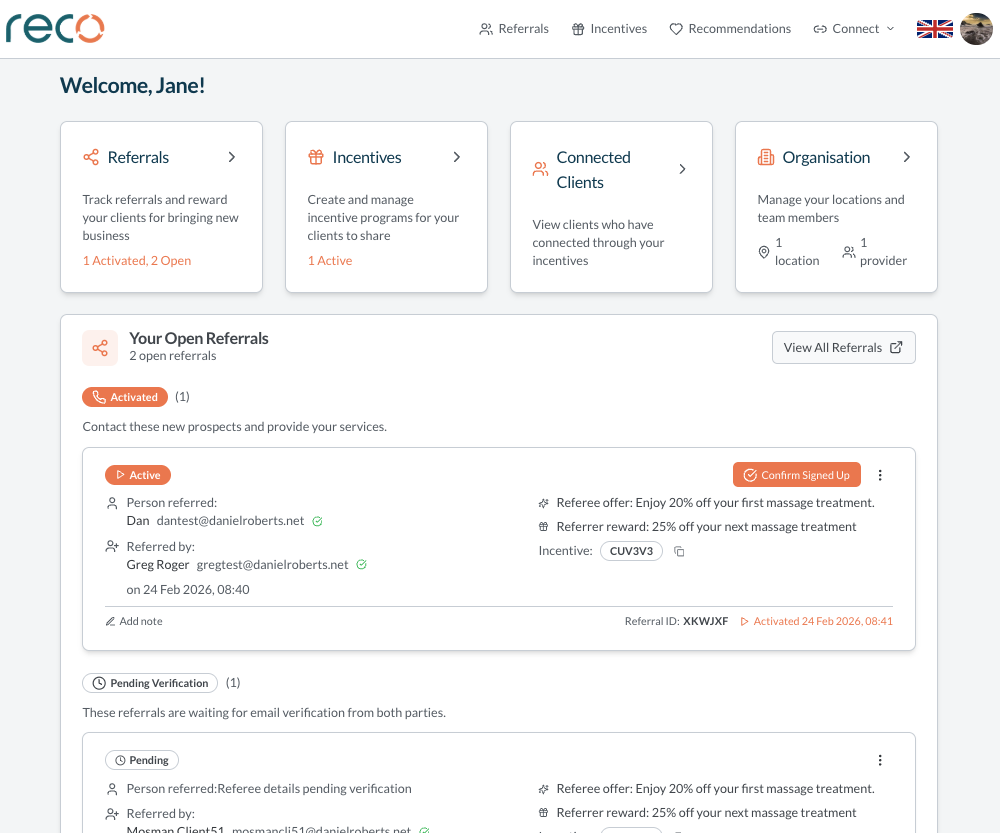Click View All Referrals
This screenshot has width=1000, height=833.
(843, 347)
